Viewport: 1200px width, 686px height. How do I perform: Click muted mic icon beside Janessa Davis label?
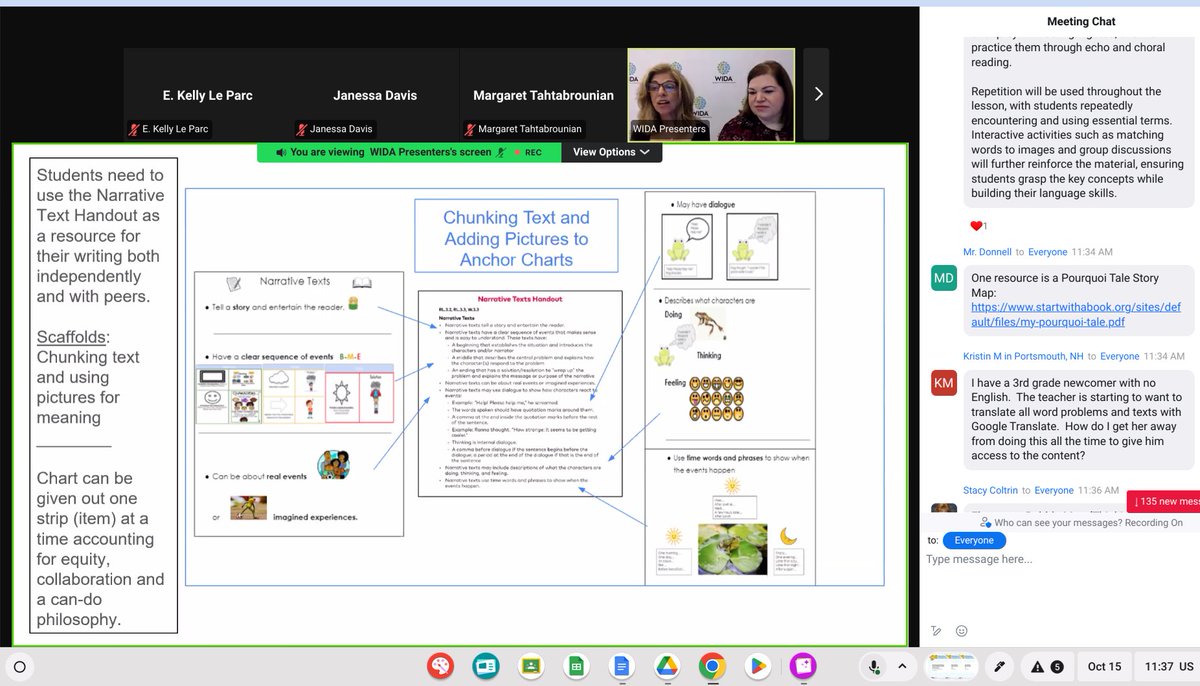point(301,129)
